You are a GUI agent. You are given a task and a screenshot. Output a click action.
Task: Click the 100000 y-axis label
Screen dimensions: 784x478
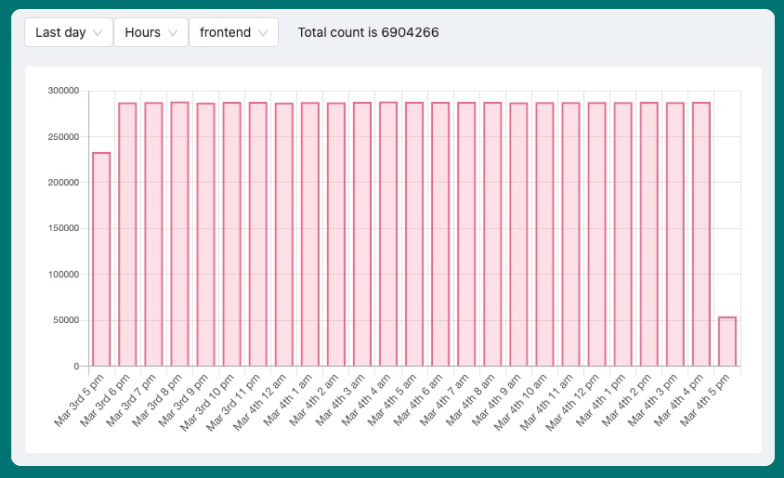(x=64, y=274)
